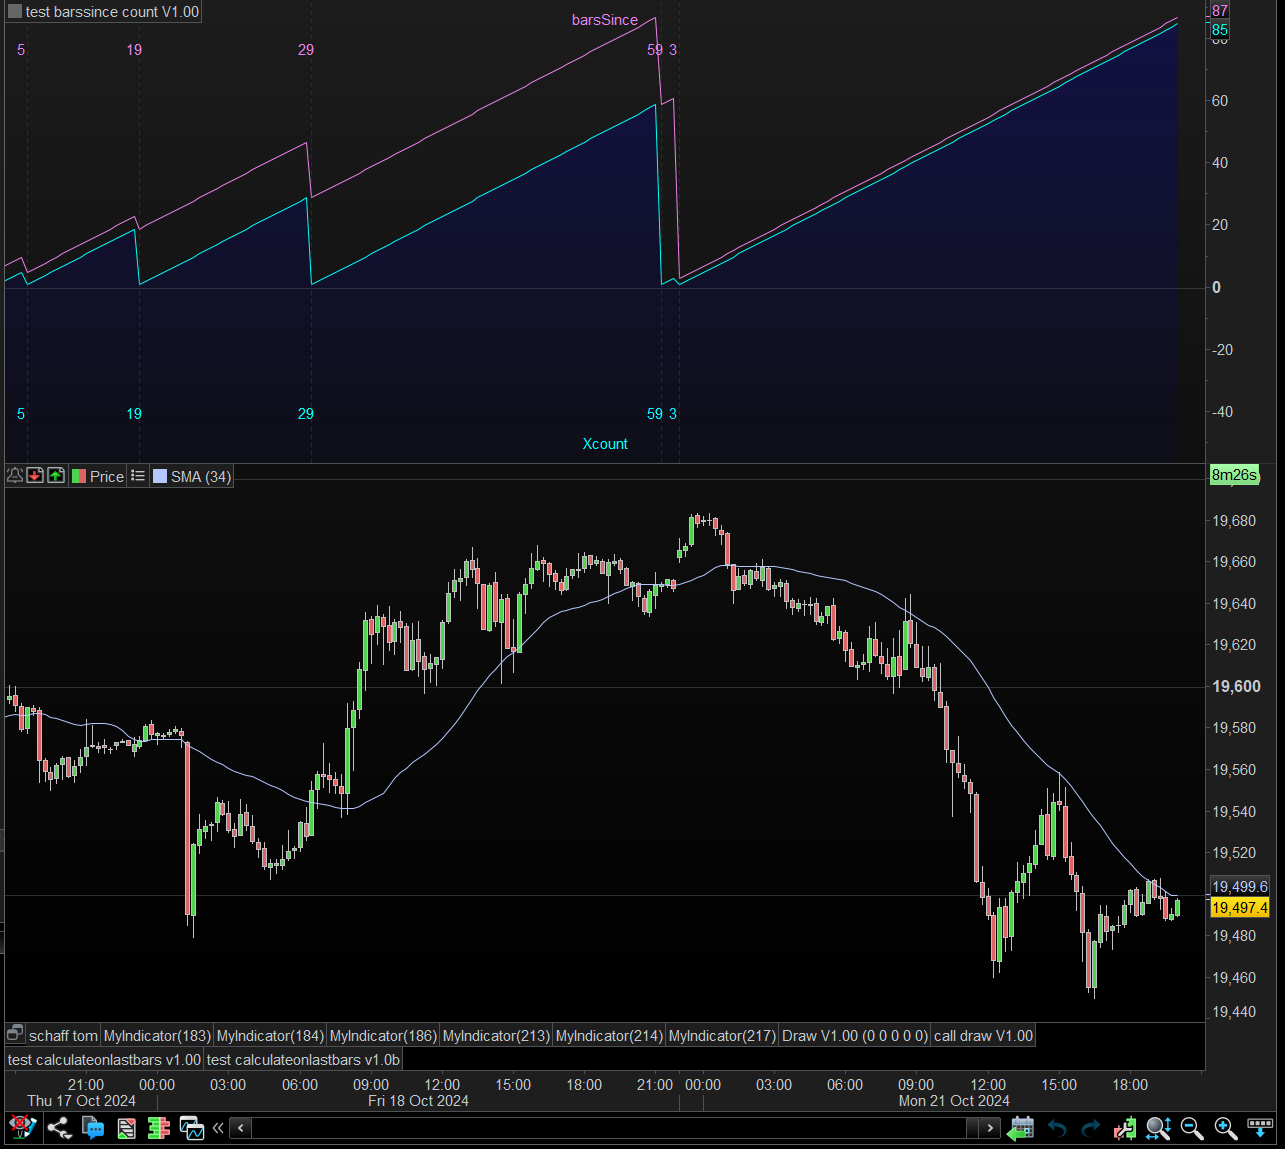Select the Draw V1.00 (0 0 0 0 0) tab
Viewport: 1285px width, 1149px height.
click(855, 1036)
